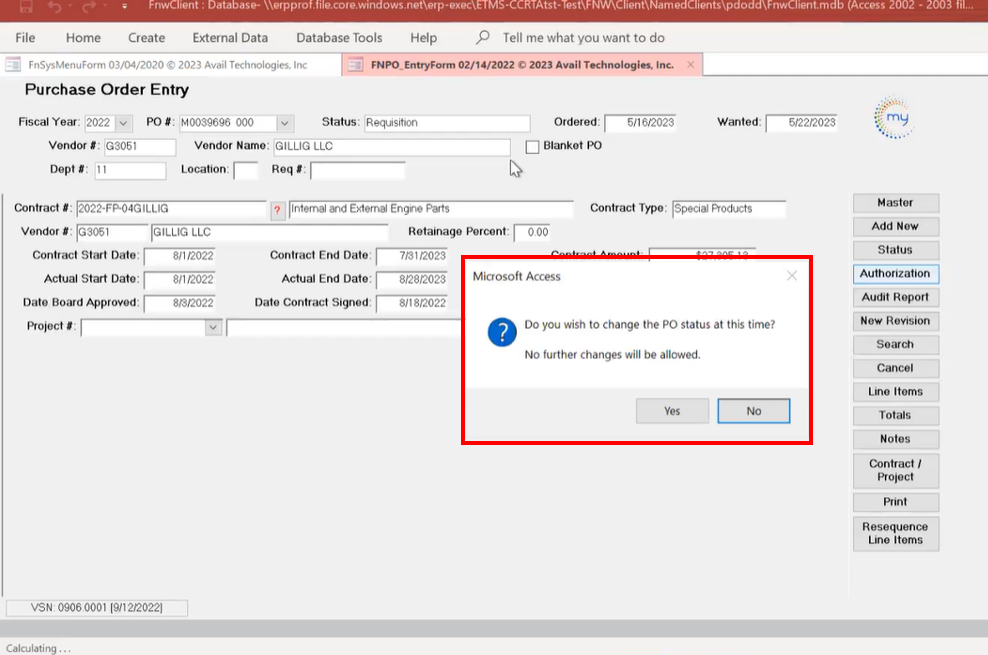Click the red question mark contract lookup button
988x655 pixels.
[x=278, y=210]
